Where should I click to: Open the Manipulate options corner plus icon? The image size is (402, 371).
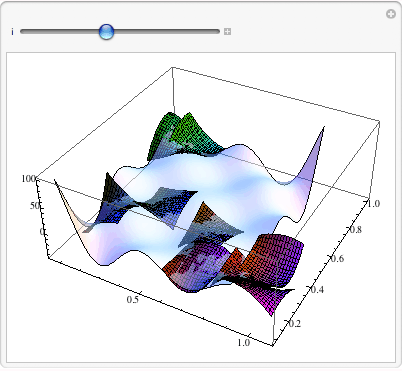coord(391,14)
